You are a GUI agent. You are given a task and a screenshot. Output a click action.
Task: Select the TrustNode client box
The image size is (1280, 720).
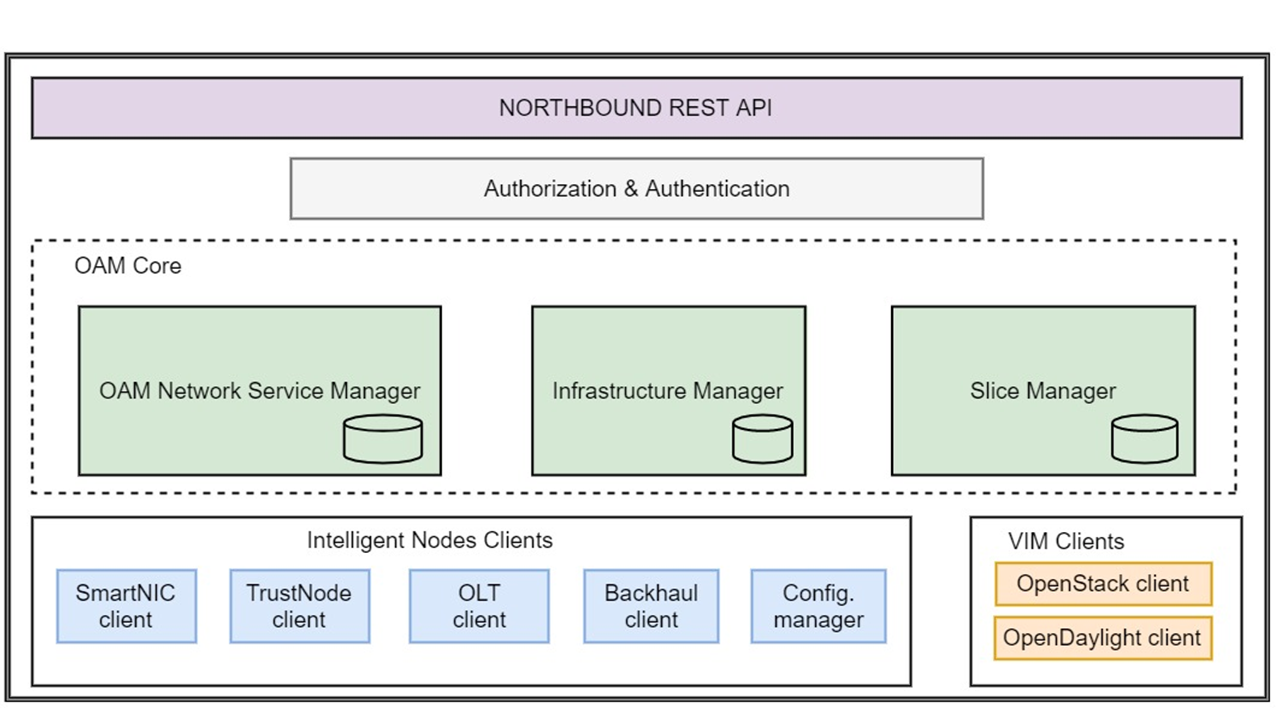(x=299, y=606)
